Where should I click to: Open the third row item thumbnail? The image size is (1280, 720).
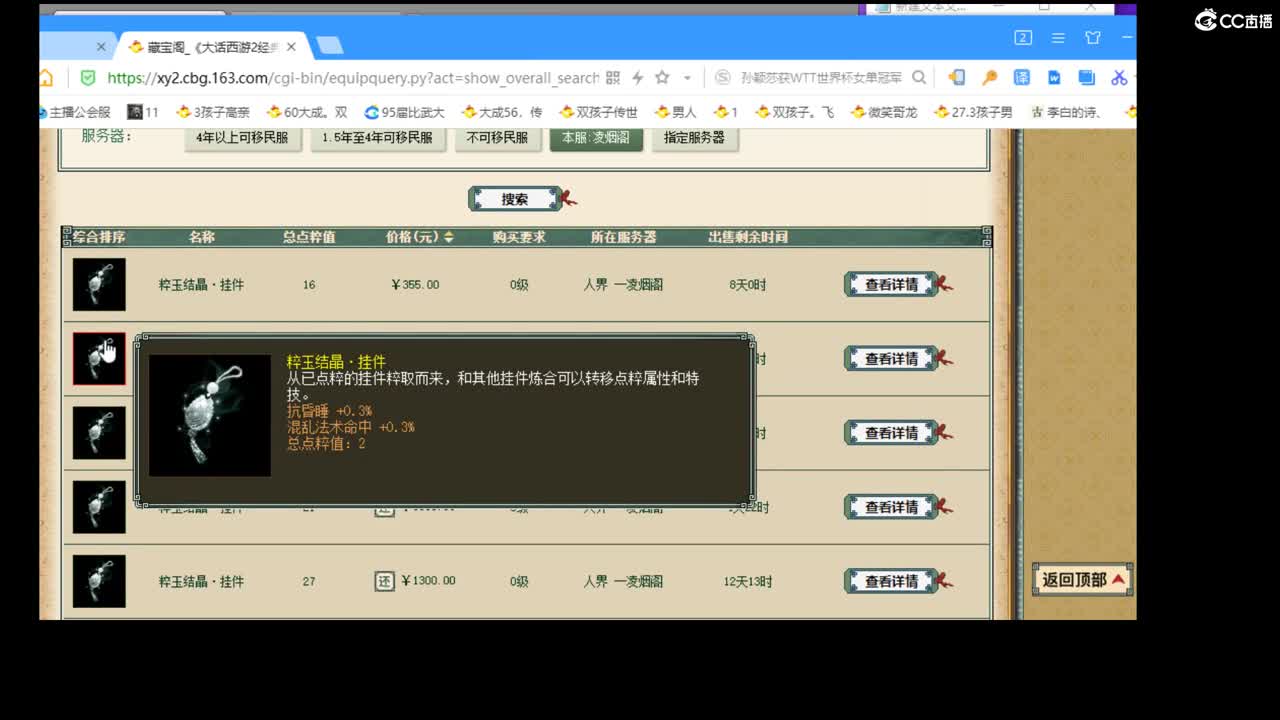pos(99,433)
